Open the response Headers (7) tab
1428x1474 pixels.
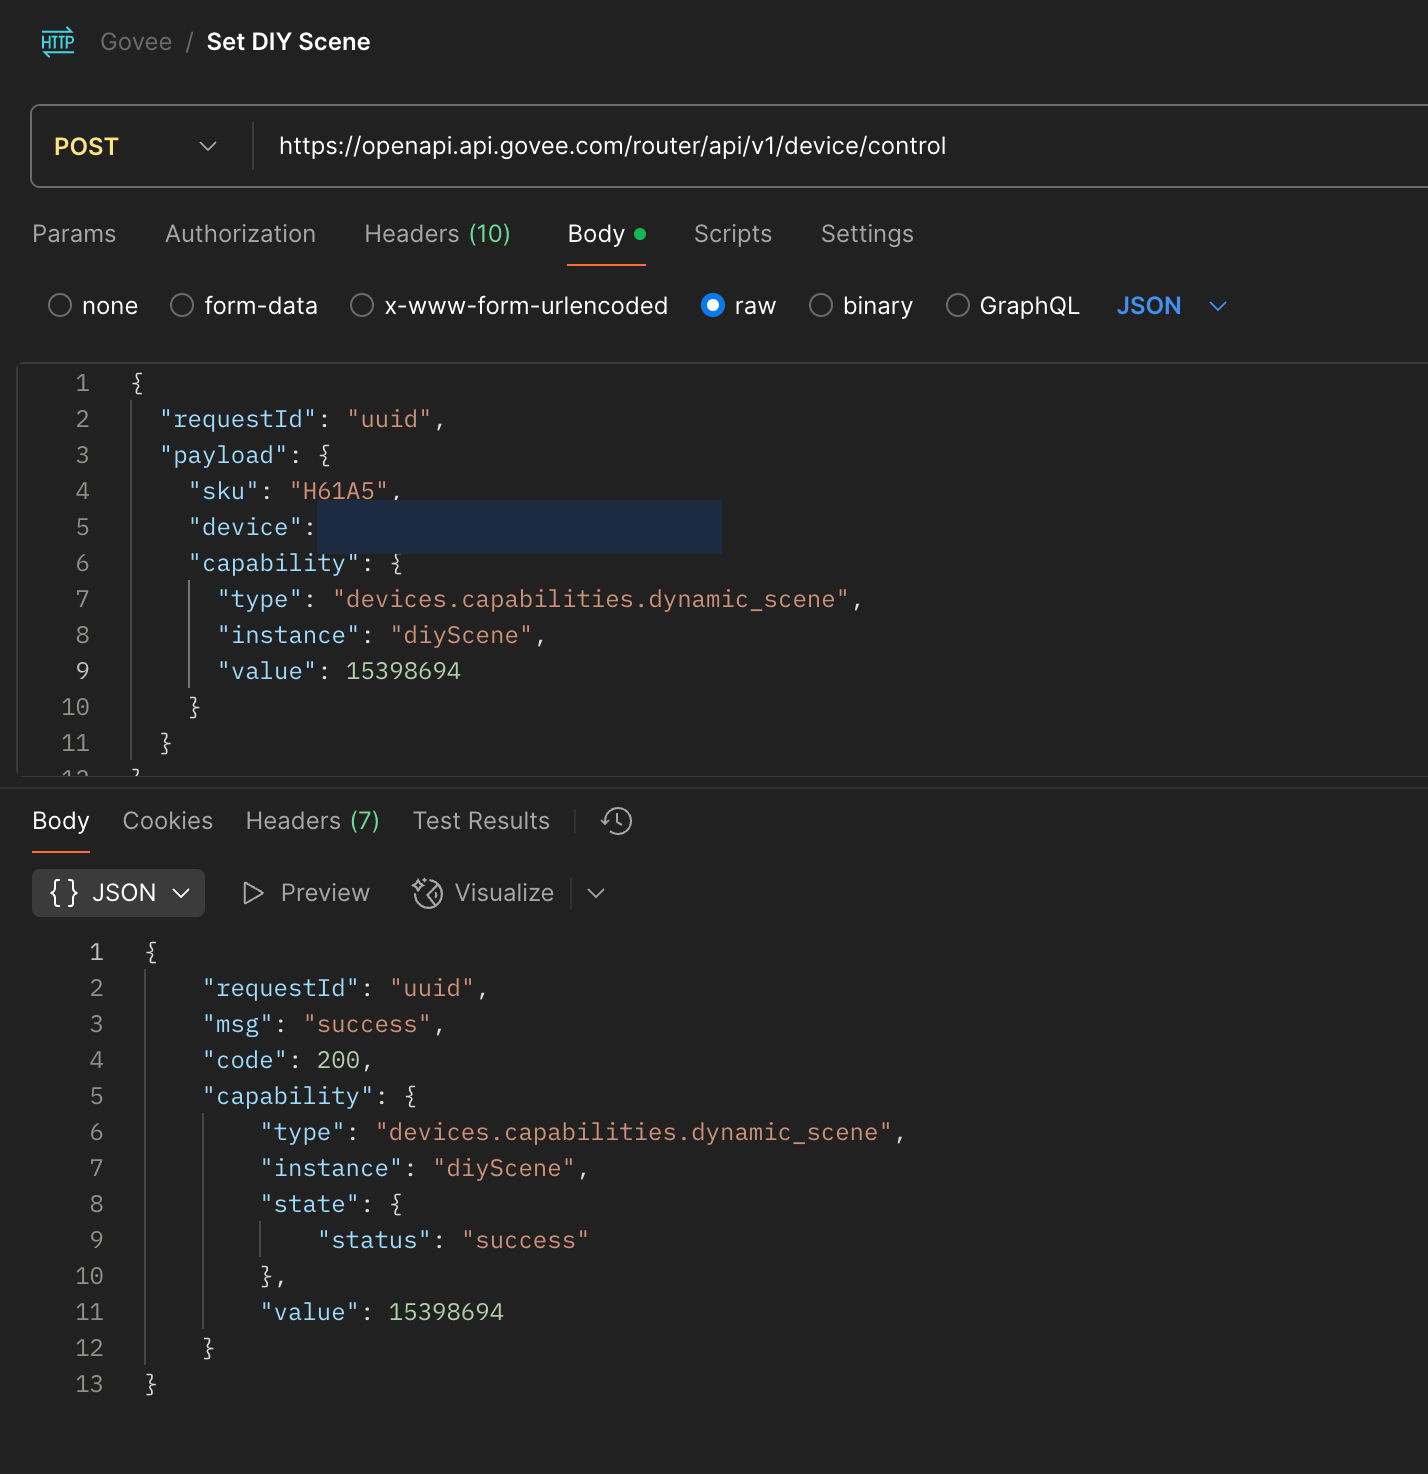[313, 821]
